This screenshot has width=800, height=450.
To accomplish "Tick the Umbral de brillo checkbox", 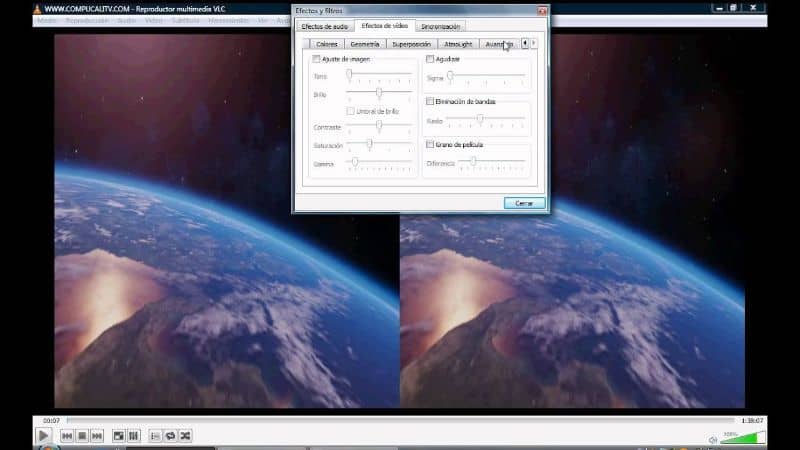I will click(x=351, y=111).
